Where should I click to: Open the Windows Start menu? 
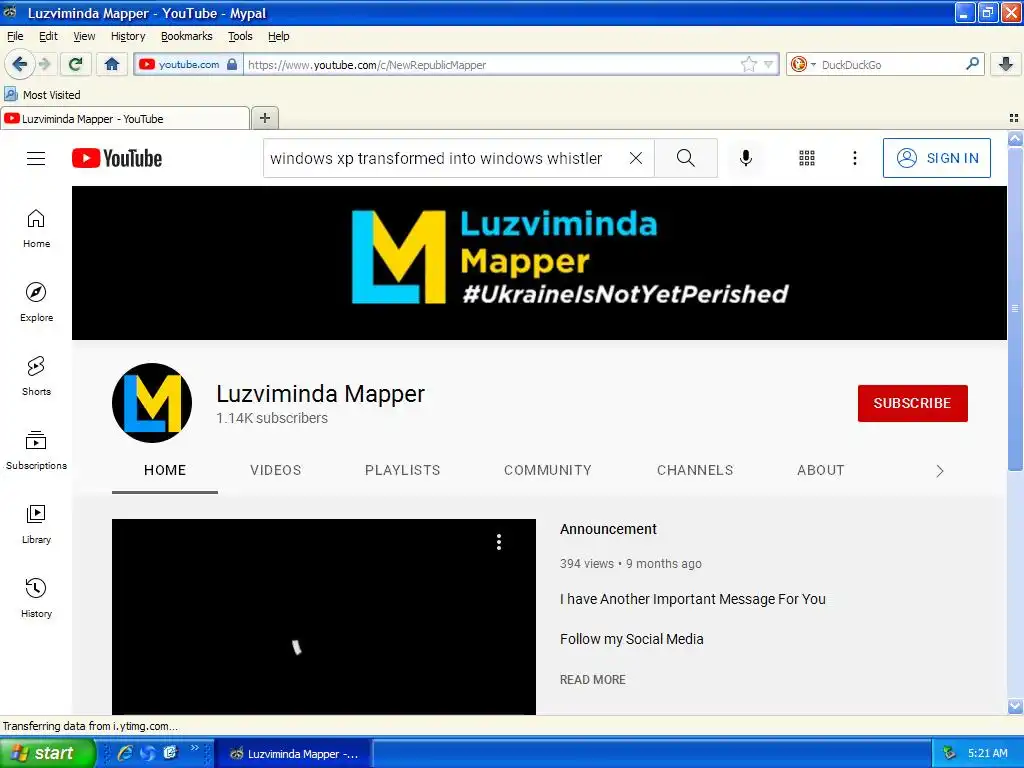point(47,753)
